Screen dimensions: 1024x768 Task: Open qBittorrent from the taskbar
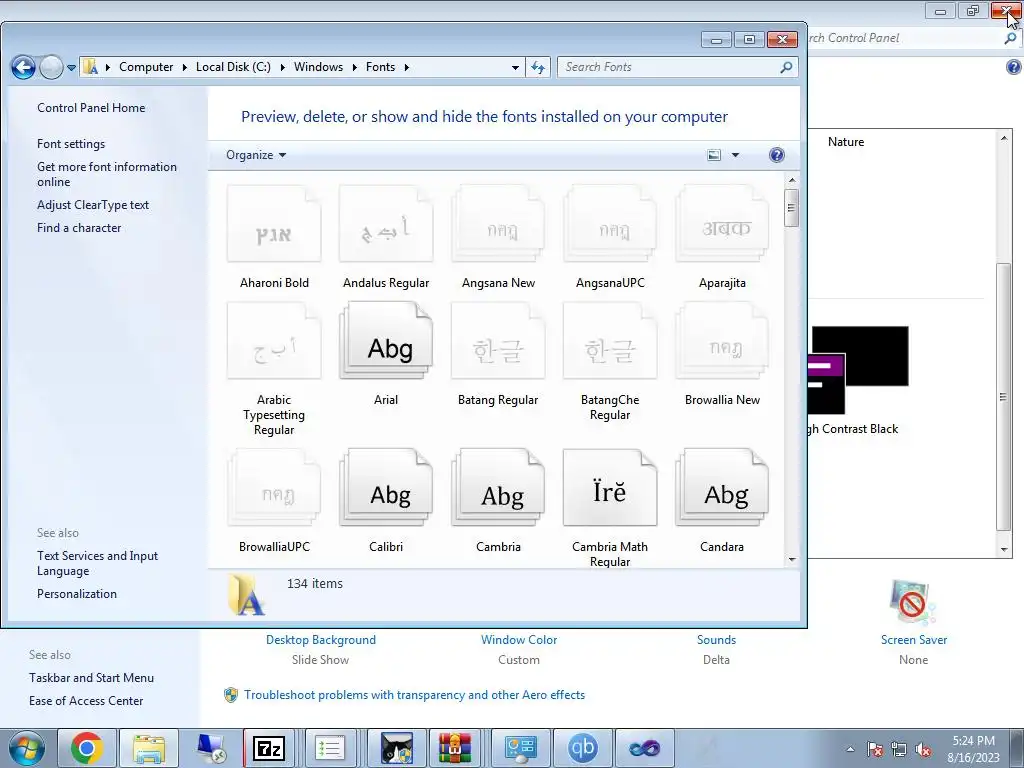pyautogui.click(x=582, y=748)
